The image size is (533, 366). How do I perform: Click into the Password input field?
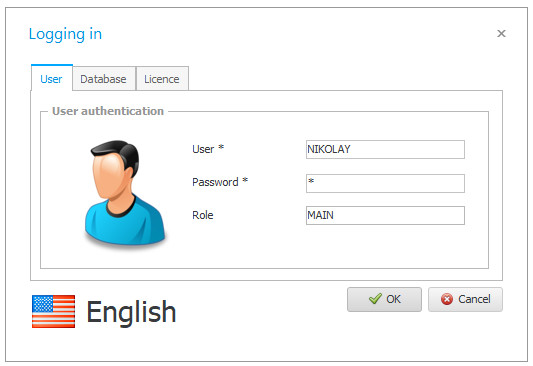tap(385, 183)
